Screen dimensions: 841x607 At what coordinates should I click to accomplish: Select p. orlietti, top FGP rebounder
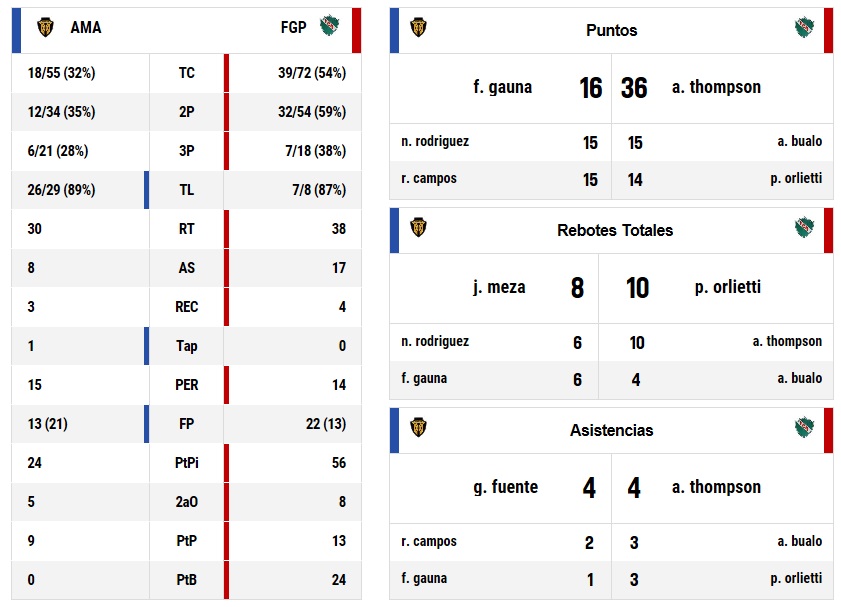pos(727,287)
